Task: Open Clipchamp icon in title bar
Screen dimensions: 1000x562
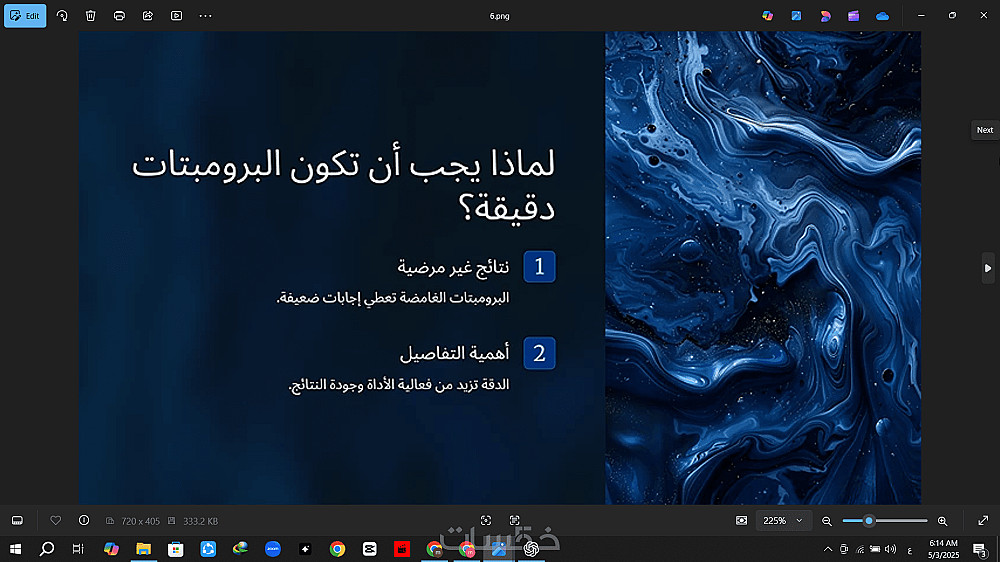Action: [853, 16]
